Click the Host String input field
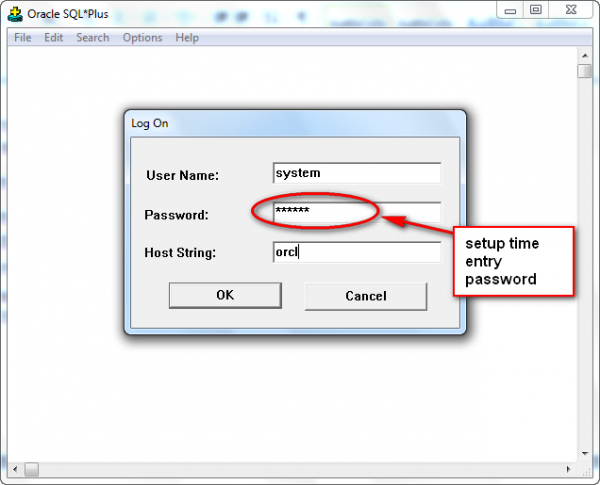The width and height of the screenshot is (600, 485). (357, 252)
